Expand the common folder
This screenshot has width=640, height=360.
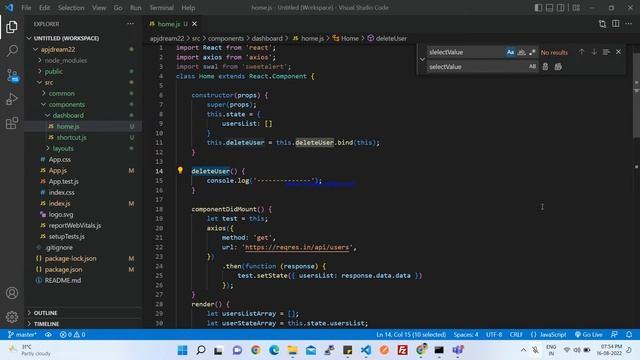(44, 93)
